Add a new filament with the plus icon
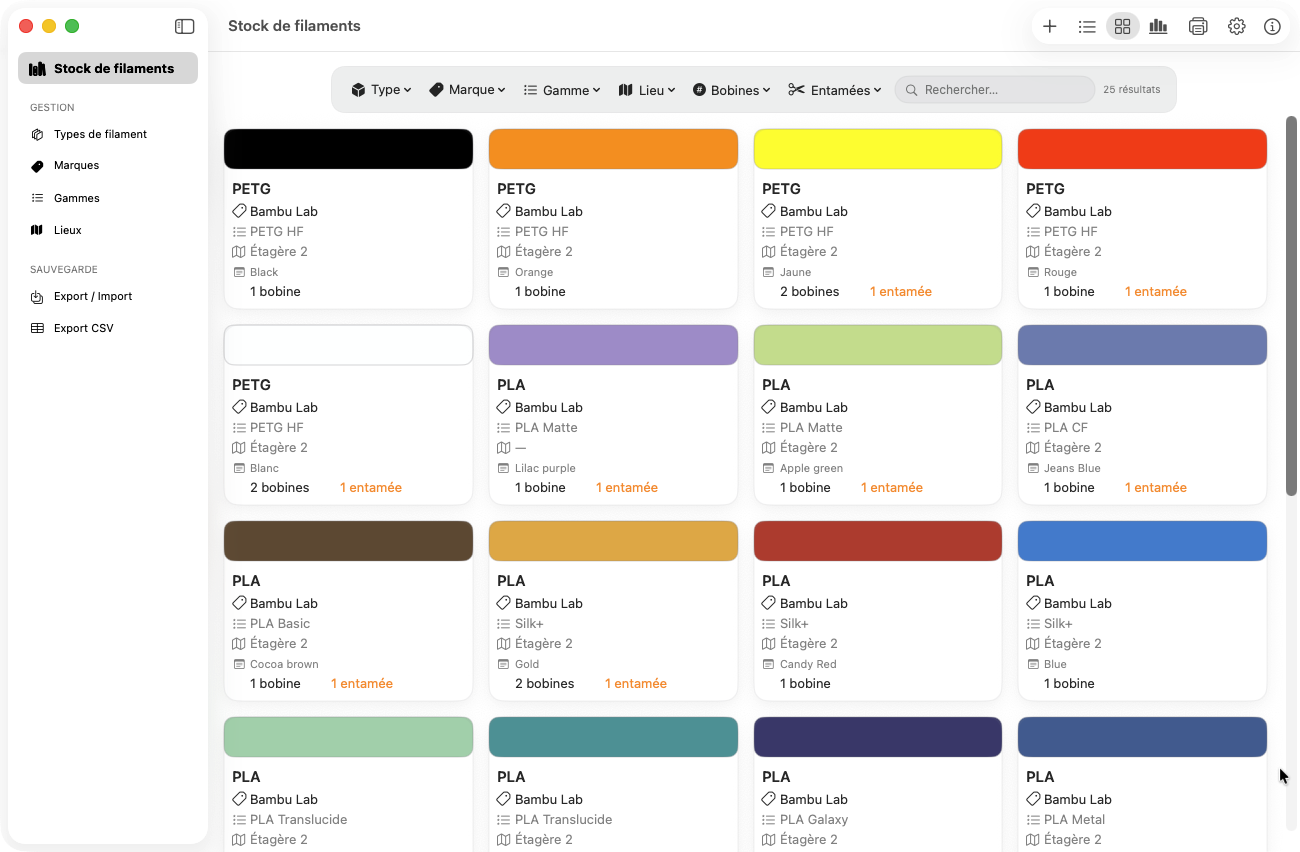This screenshot has width=1300, height=852. pyautogui.click(x=1049, y=27)
